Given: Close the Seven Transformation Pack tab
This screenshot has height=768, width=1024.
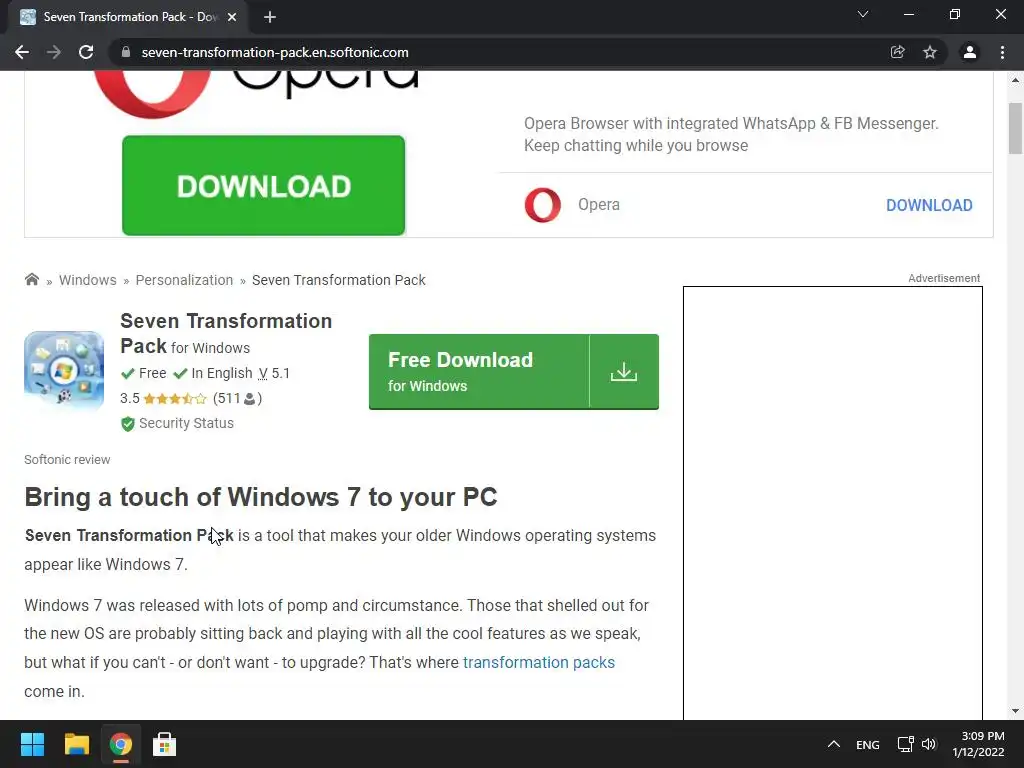Looking at the screenshot, I should (232, 17).
